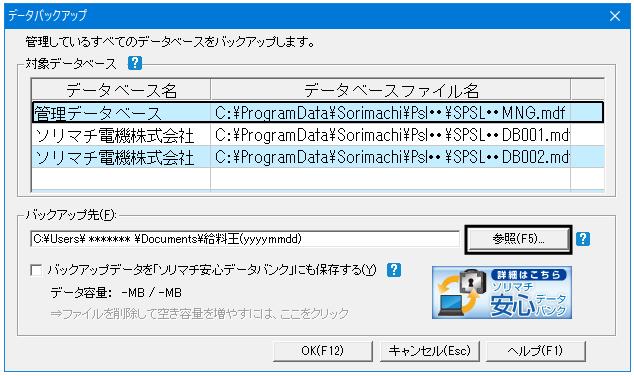The image size is (634, 376).
Task: Open ヘルプ(F1) button
Action: point(535,351)
